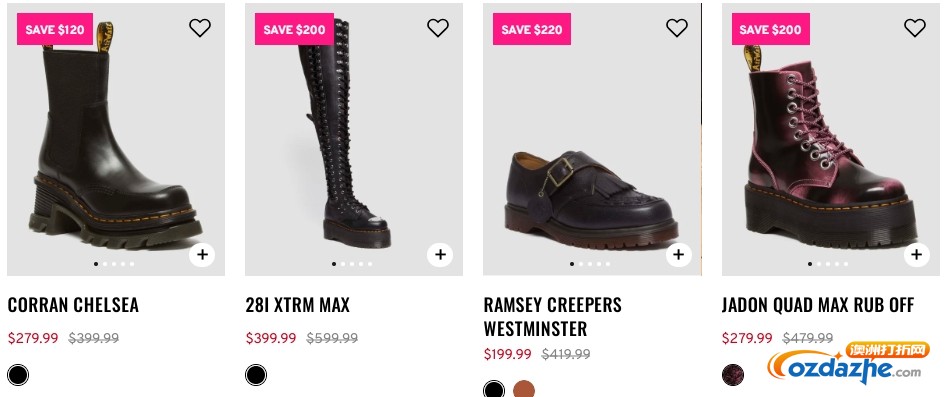Click the Save $220 sale badge
Image resolution: width=952 pixels, height=397 pixels.
pyautogui.click(x=532, y=29)
